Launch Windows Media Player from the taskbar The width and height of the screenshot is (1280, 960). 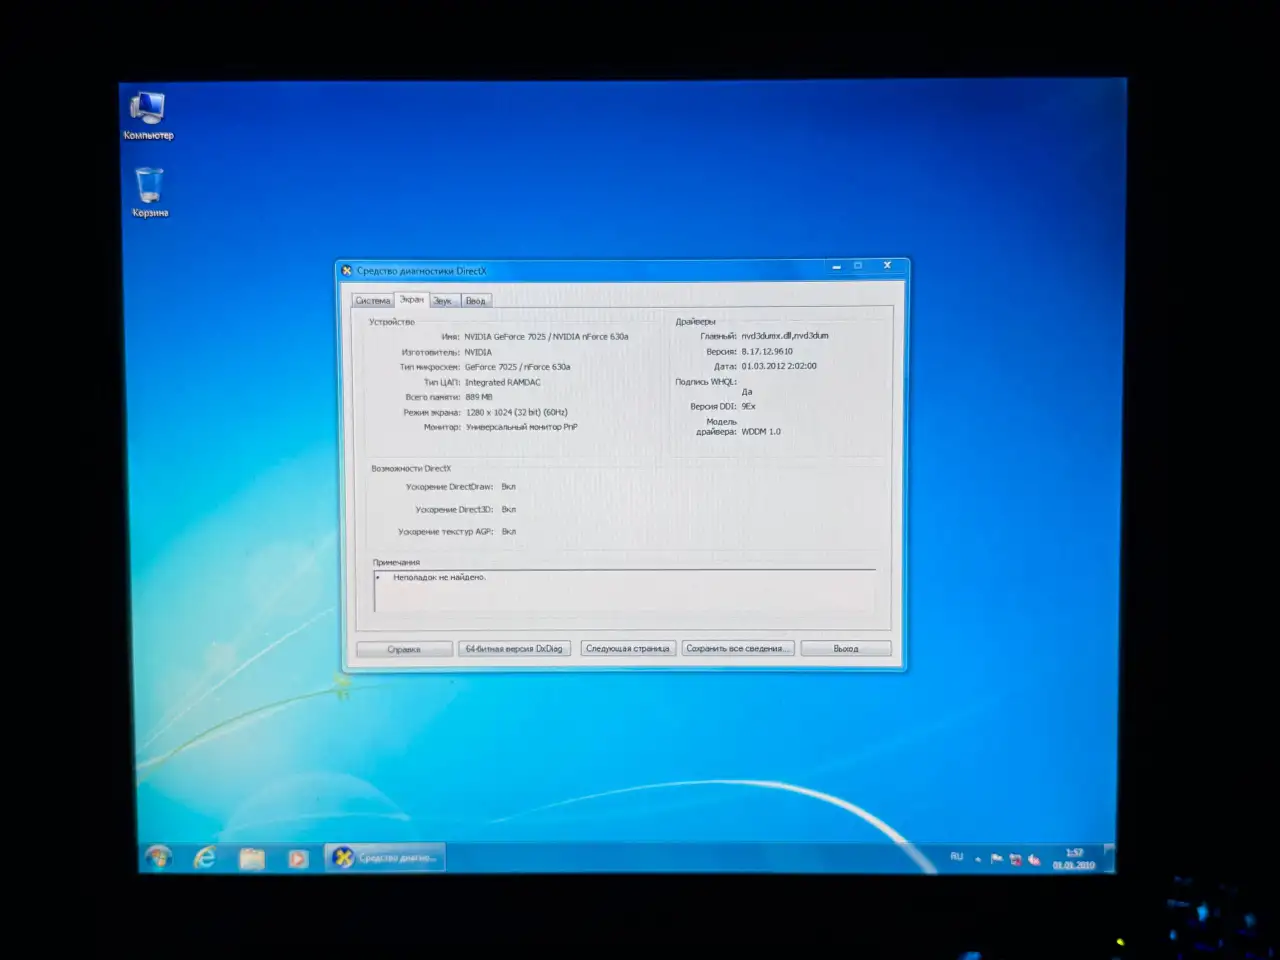pos(298,858)
